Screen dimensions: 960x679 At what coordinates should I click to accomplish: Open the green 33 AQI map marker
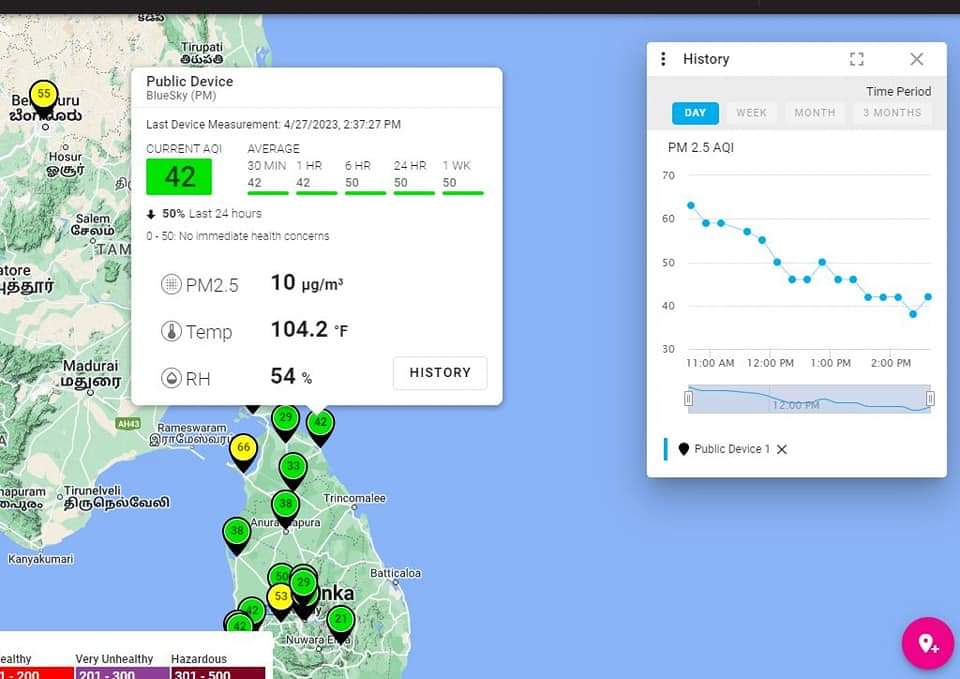[292, 467]
